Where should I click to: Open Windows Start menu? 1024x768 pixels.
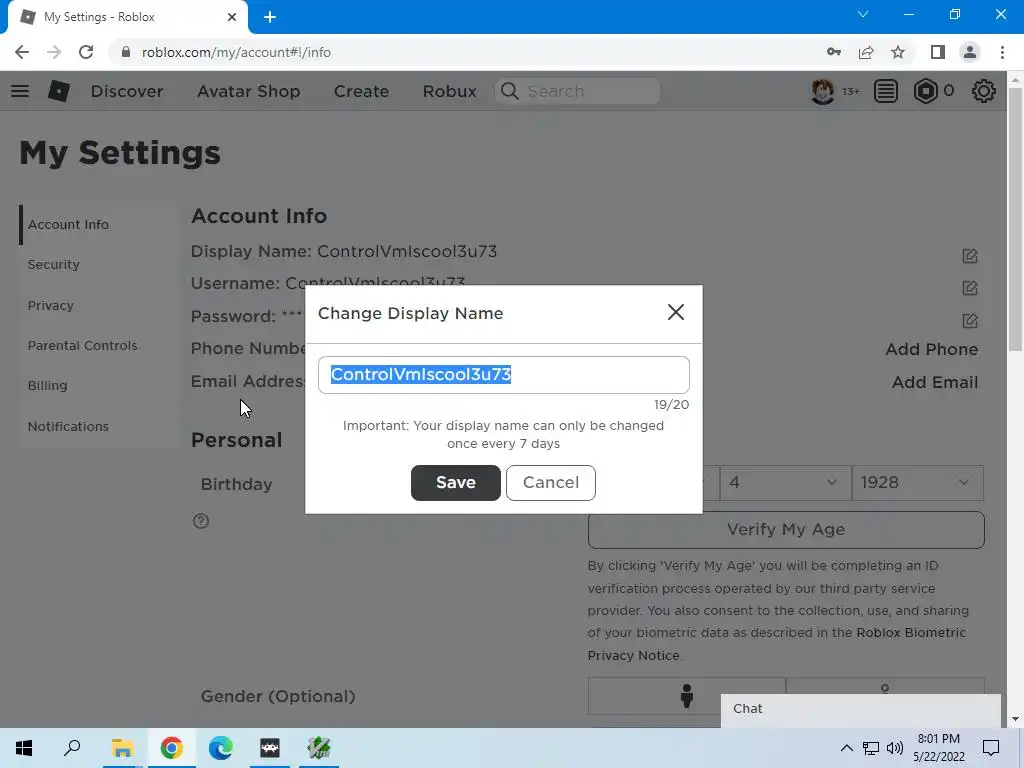coord(24,748)
